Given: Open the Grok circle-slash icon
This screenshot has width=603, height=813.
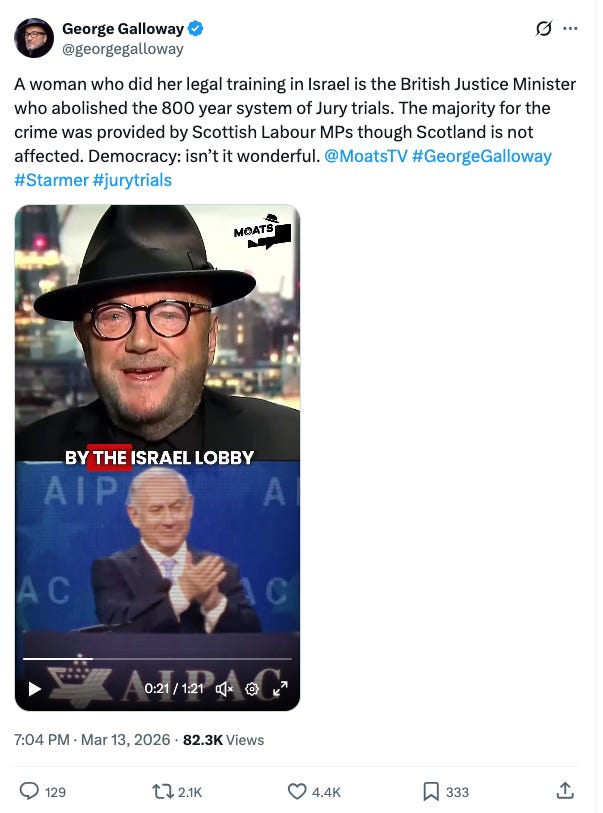Looking at the screenshot, I should tap(543, 29).
